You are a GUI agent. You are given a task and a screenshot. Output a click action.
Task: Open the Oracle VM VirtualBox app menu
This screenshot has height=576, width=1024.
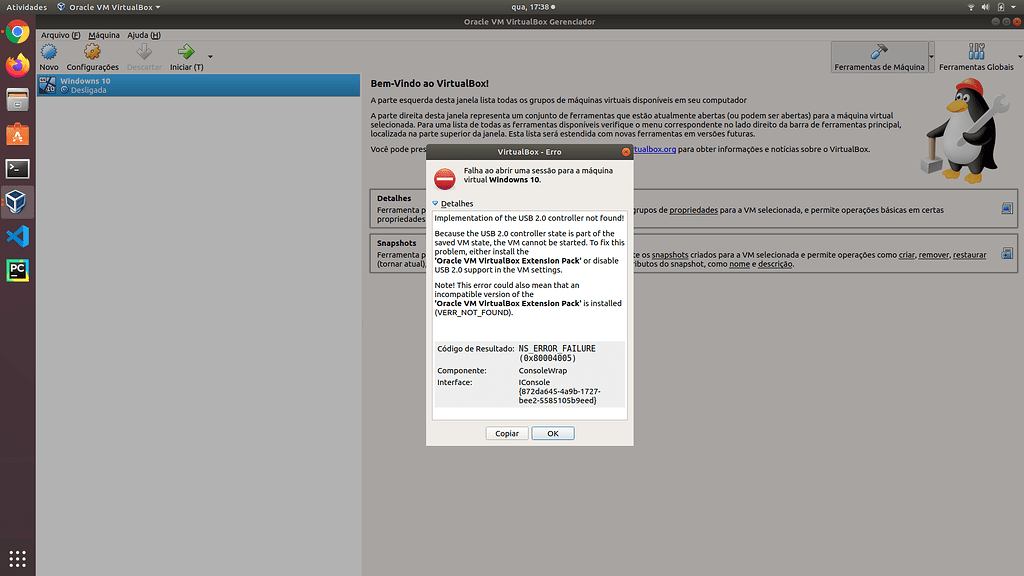coord(108,7)
